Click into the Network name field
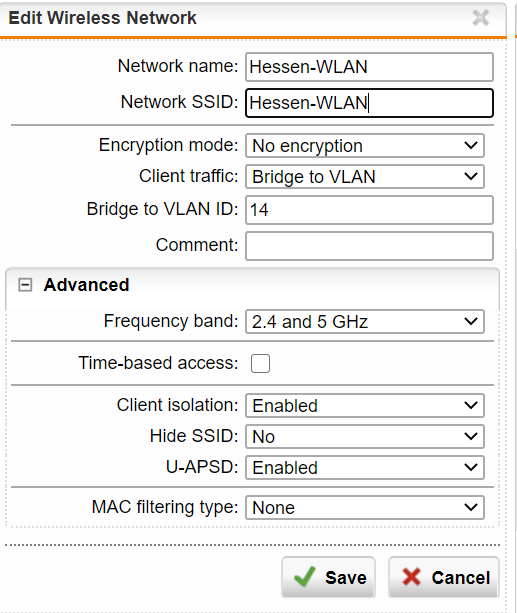 point(369,67)
